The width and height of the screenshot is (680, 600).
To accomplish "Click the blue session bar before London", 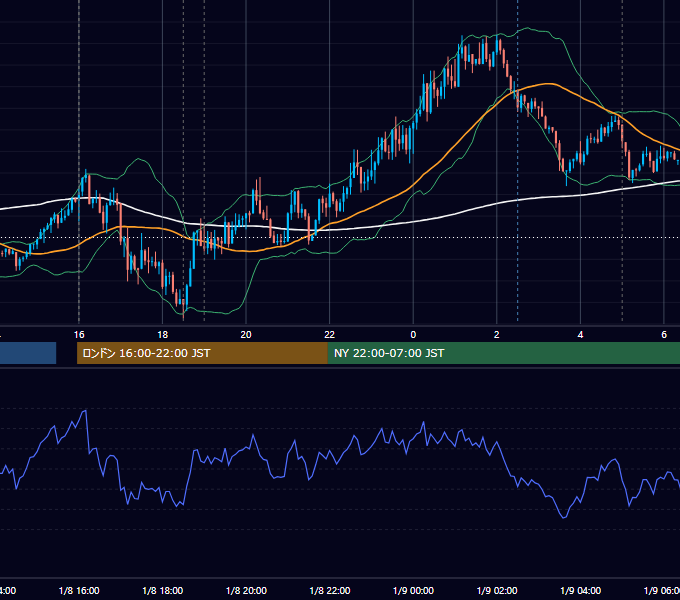I will (28, 353).
